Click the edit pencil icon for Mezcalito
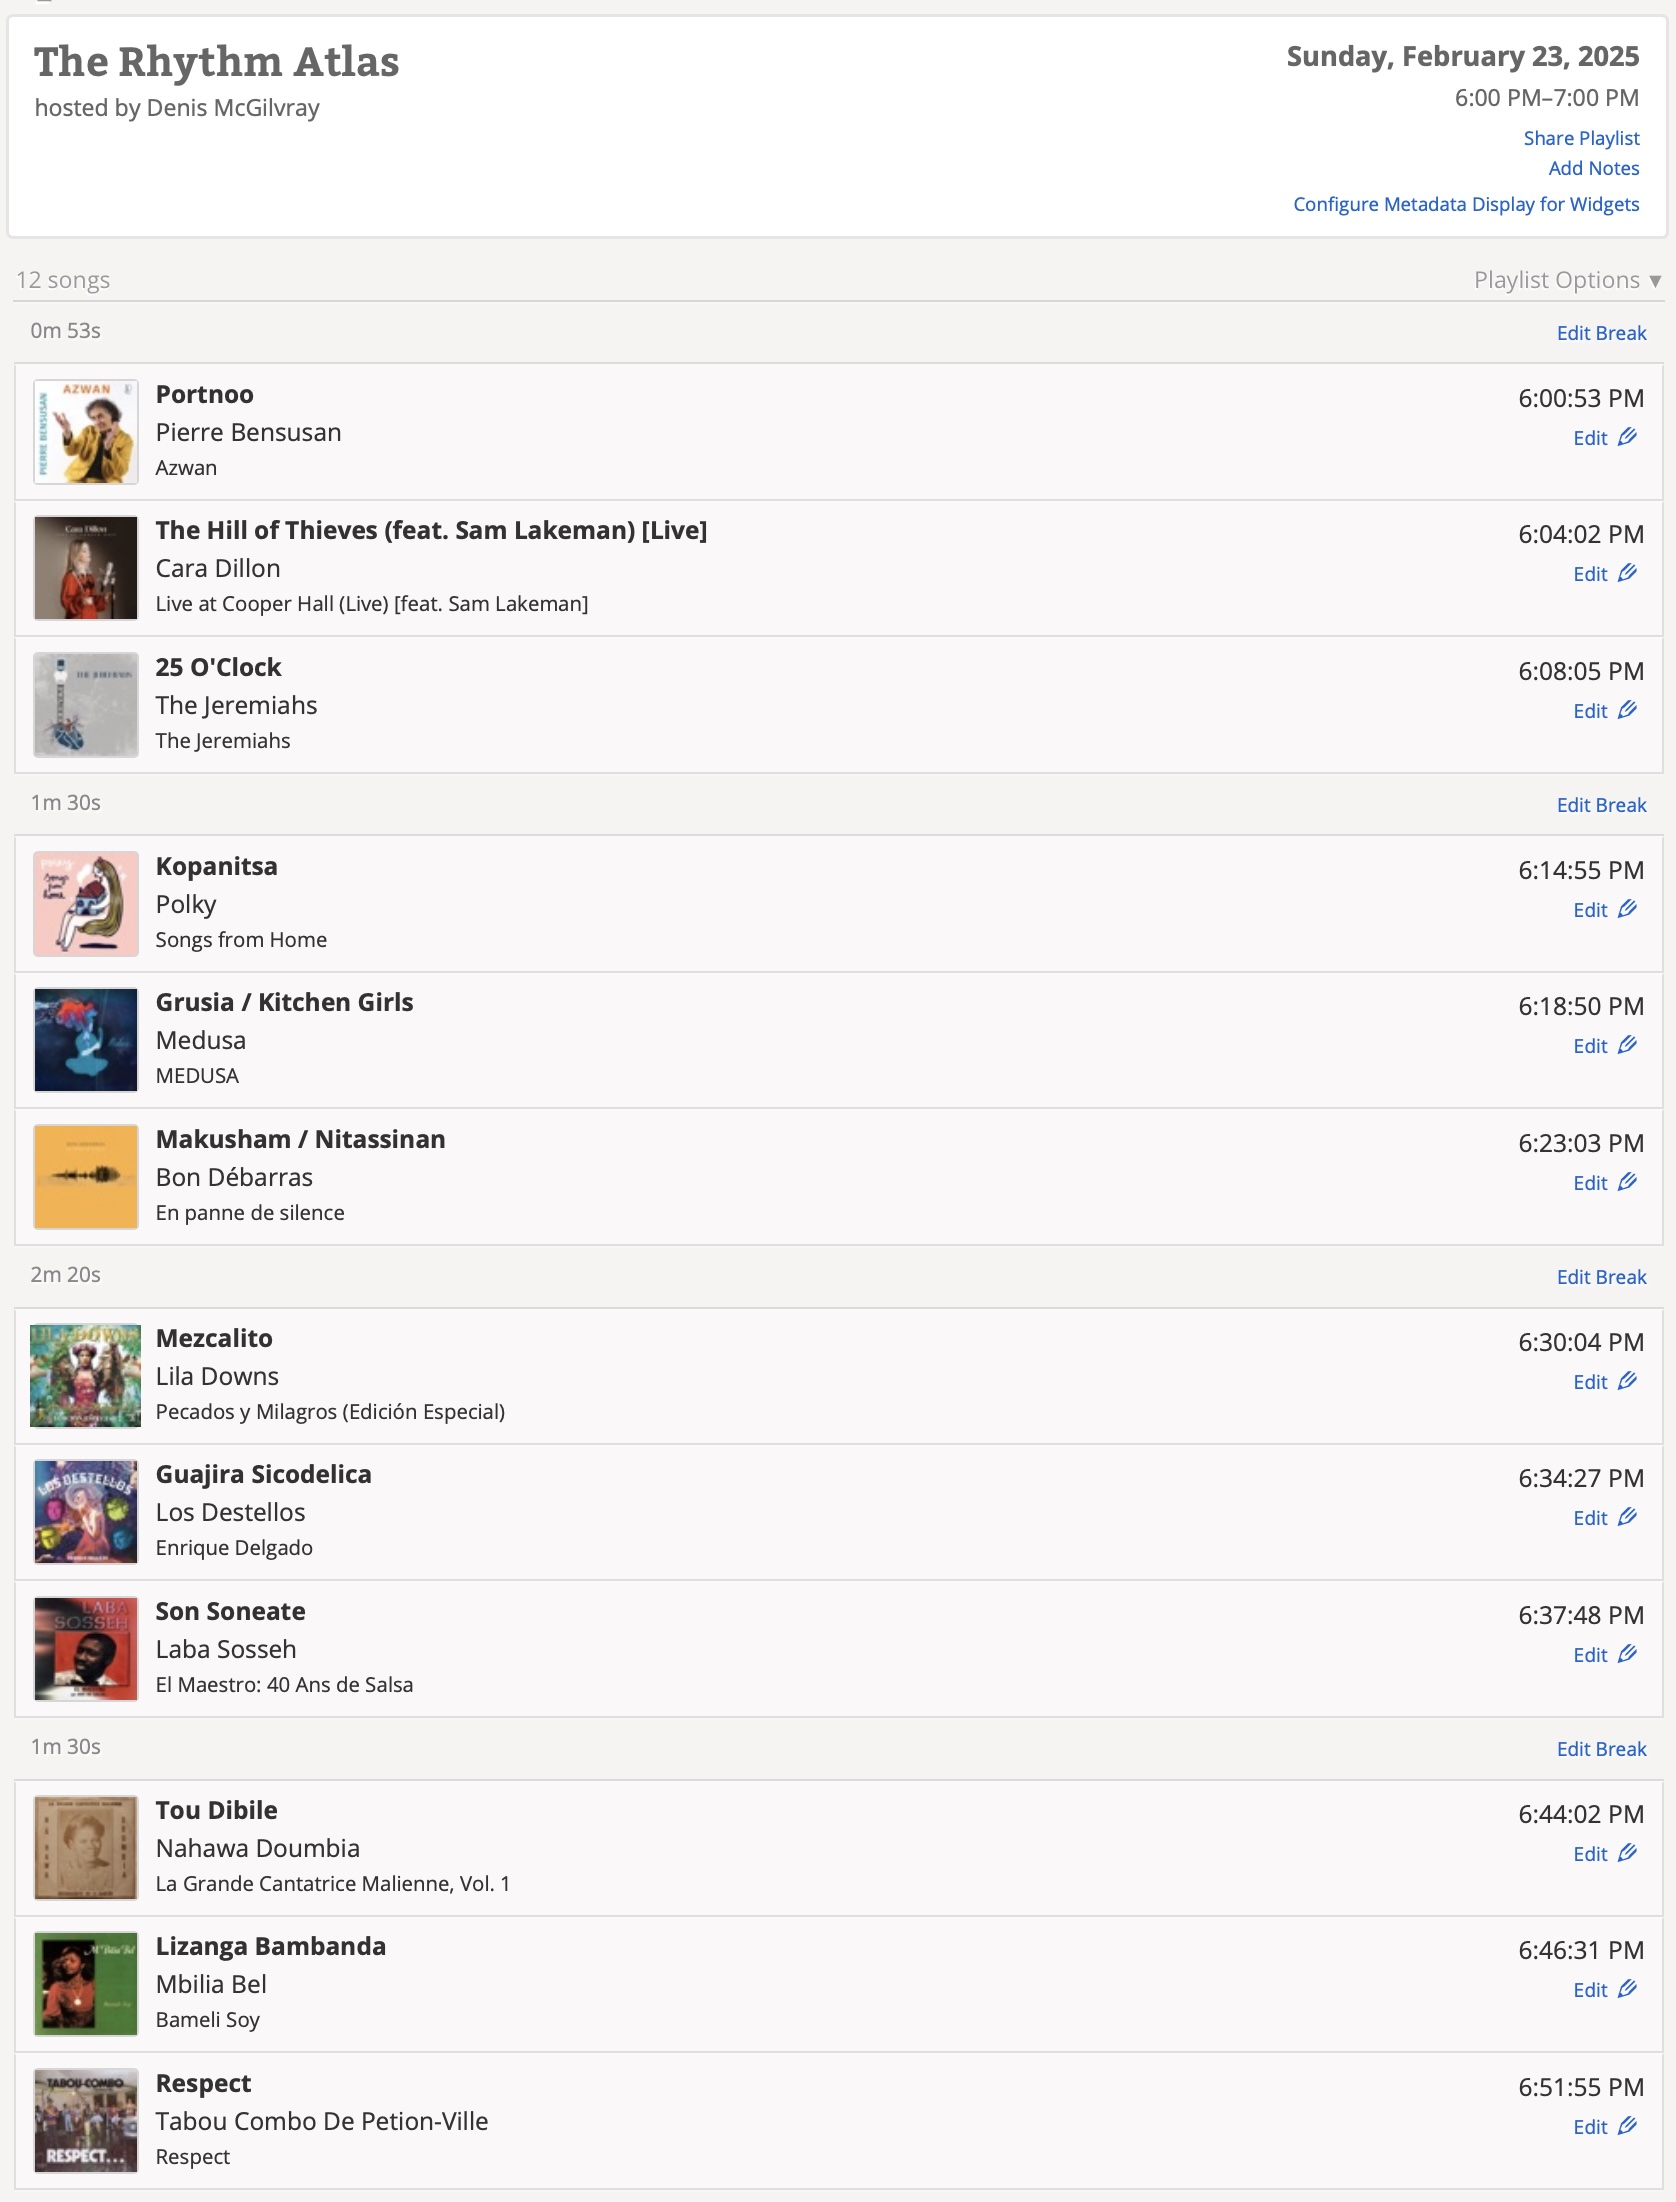This screenshot has height=2202, width=1676. 1627,1381
